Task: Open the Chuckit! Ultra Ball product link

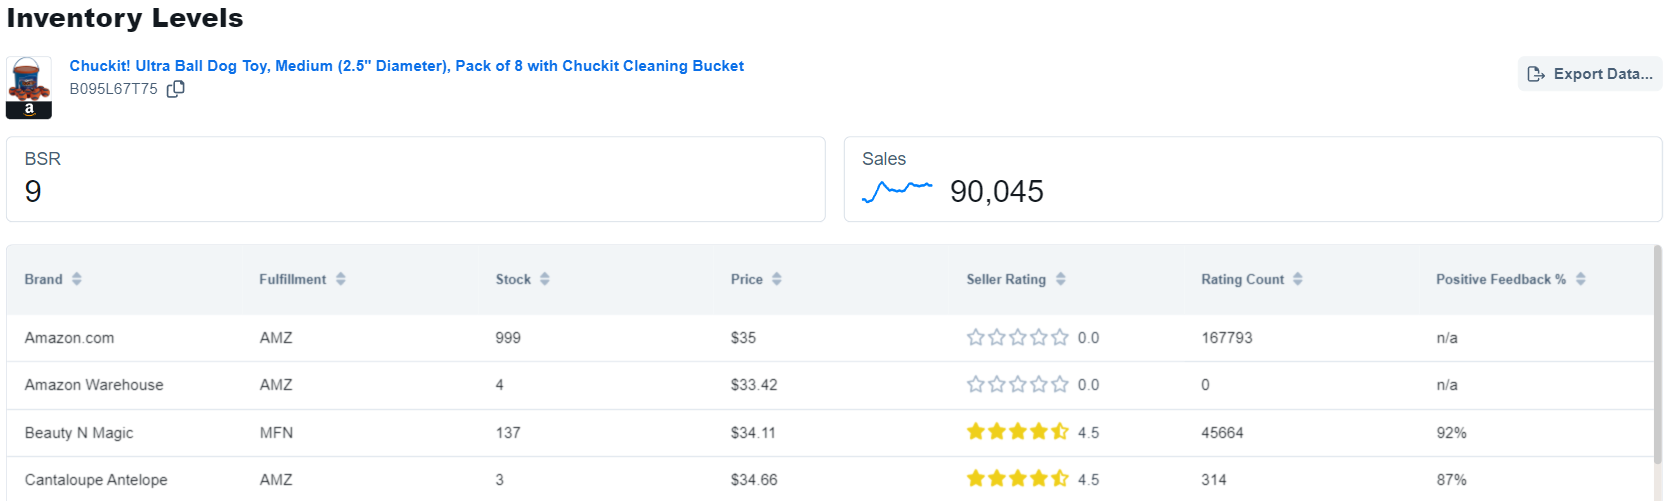Action: pos(407,66)
